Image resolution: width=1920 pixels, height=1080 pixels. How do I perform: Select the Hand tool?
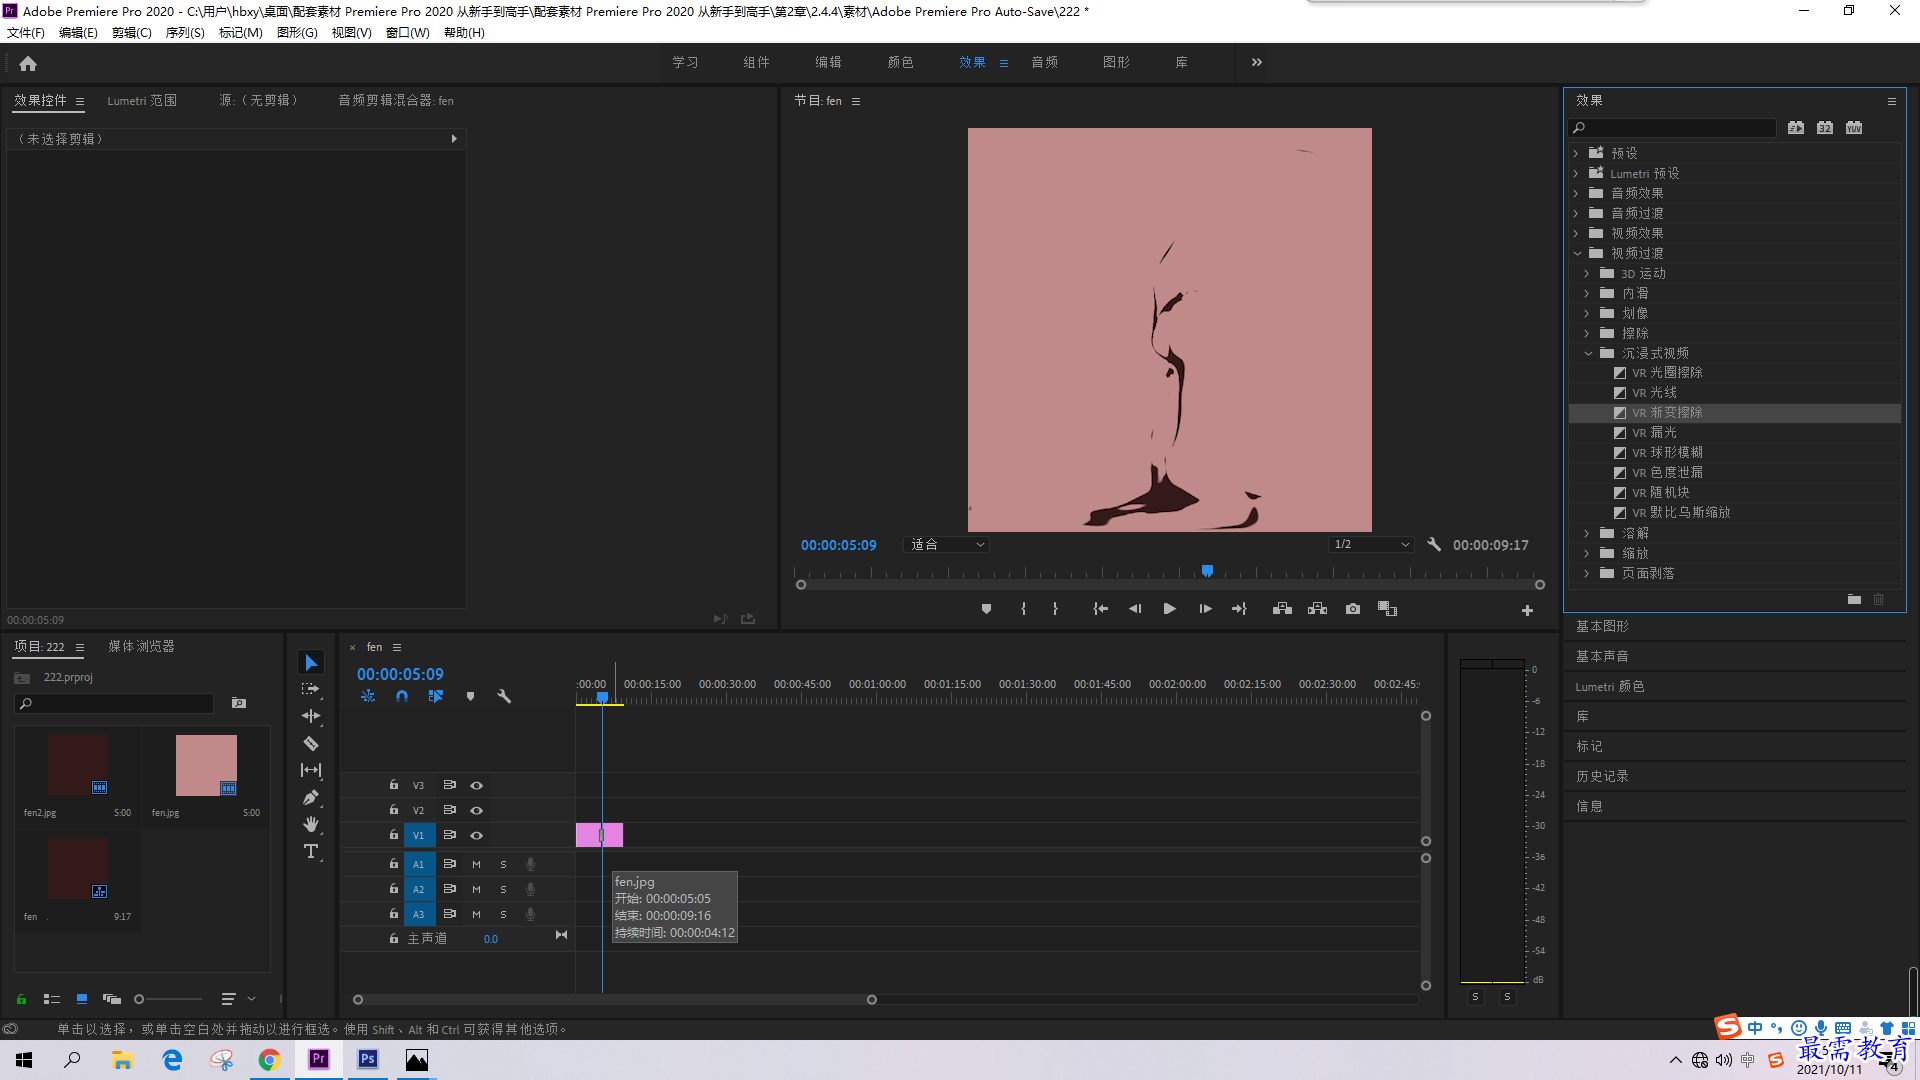(311, 824)
